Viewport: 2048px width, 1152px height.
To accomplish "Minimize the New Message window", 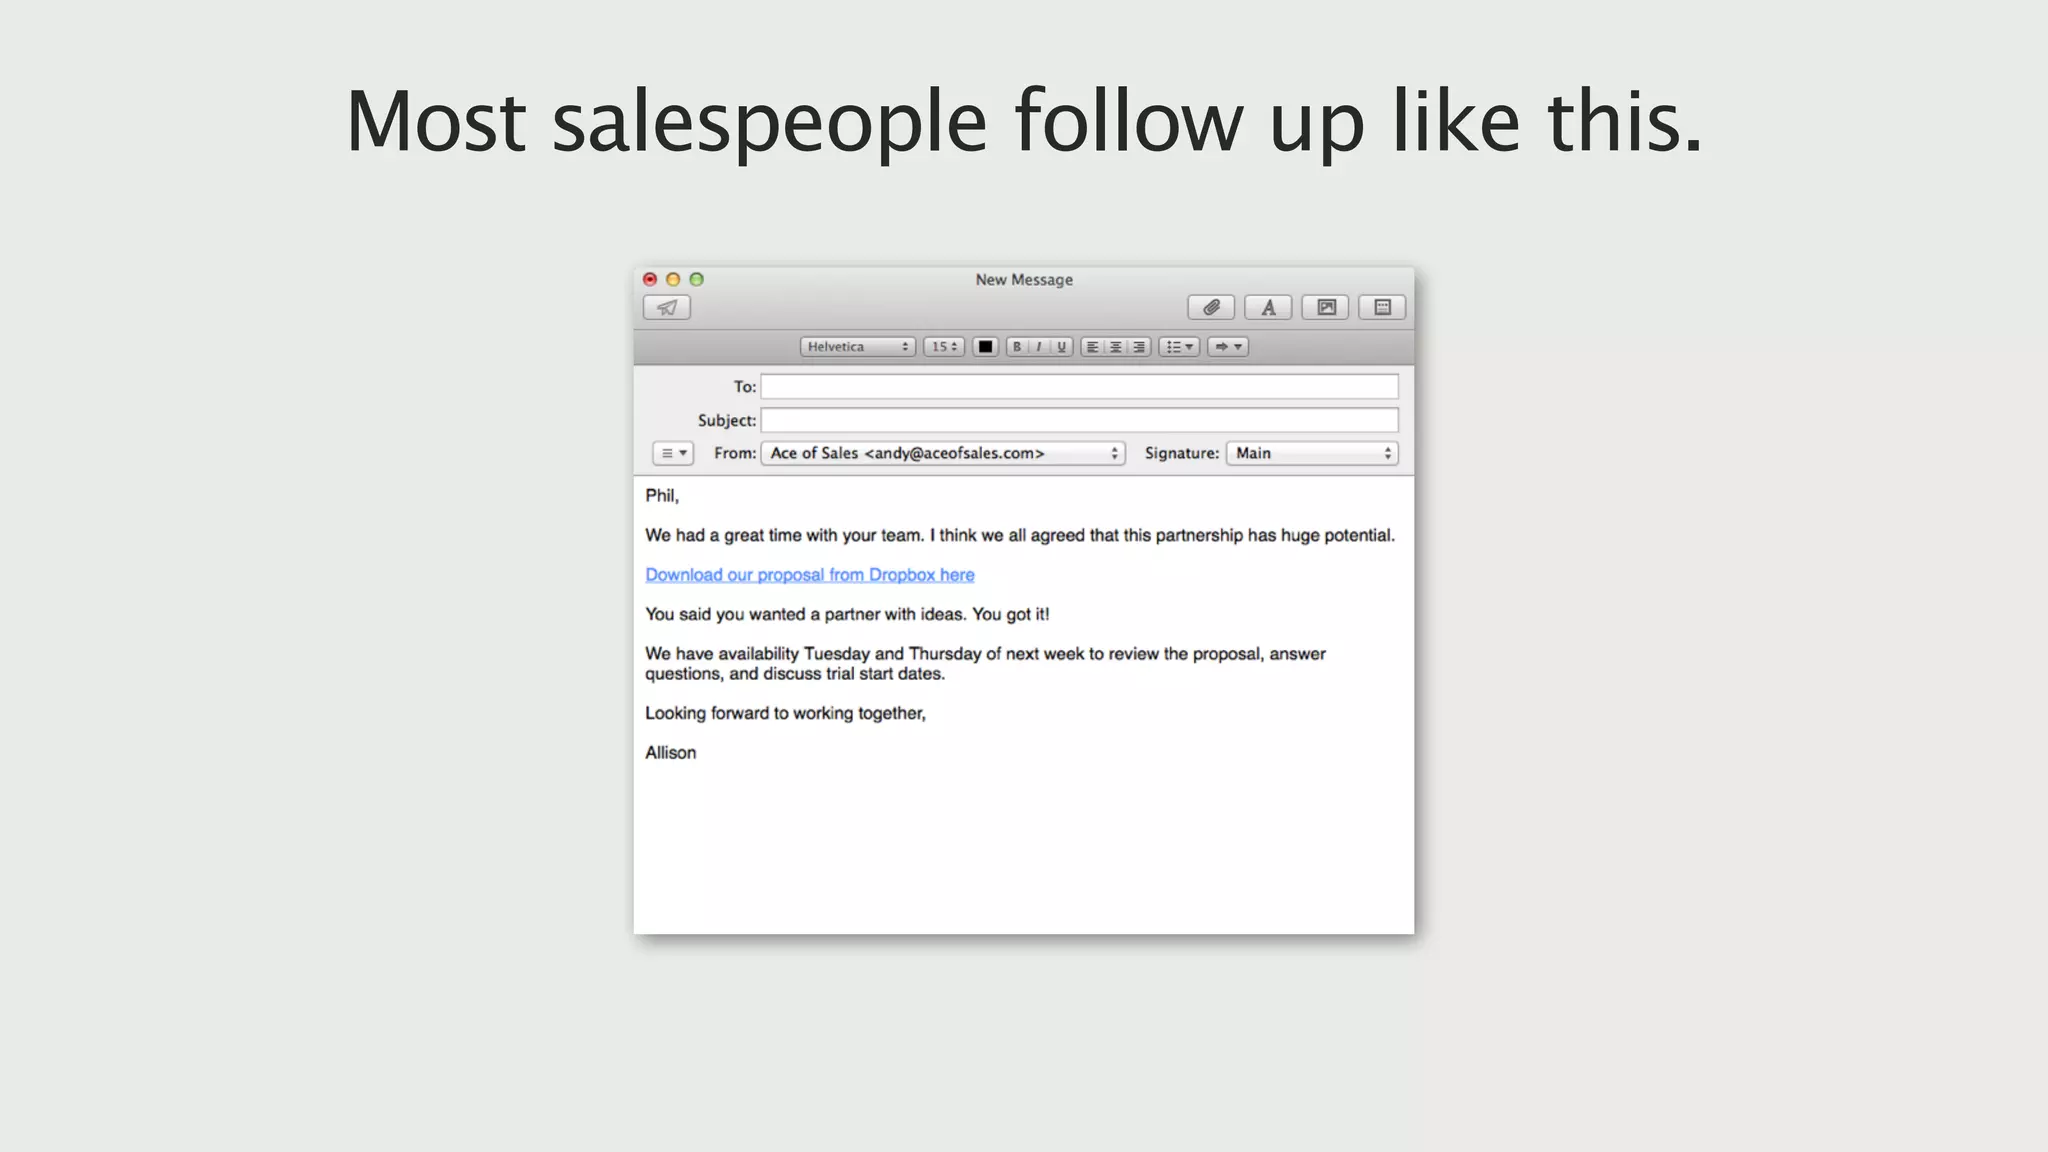I will [x=673, y=280].
